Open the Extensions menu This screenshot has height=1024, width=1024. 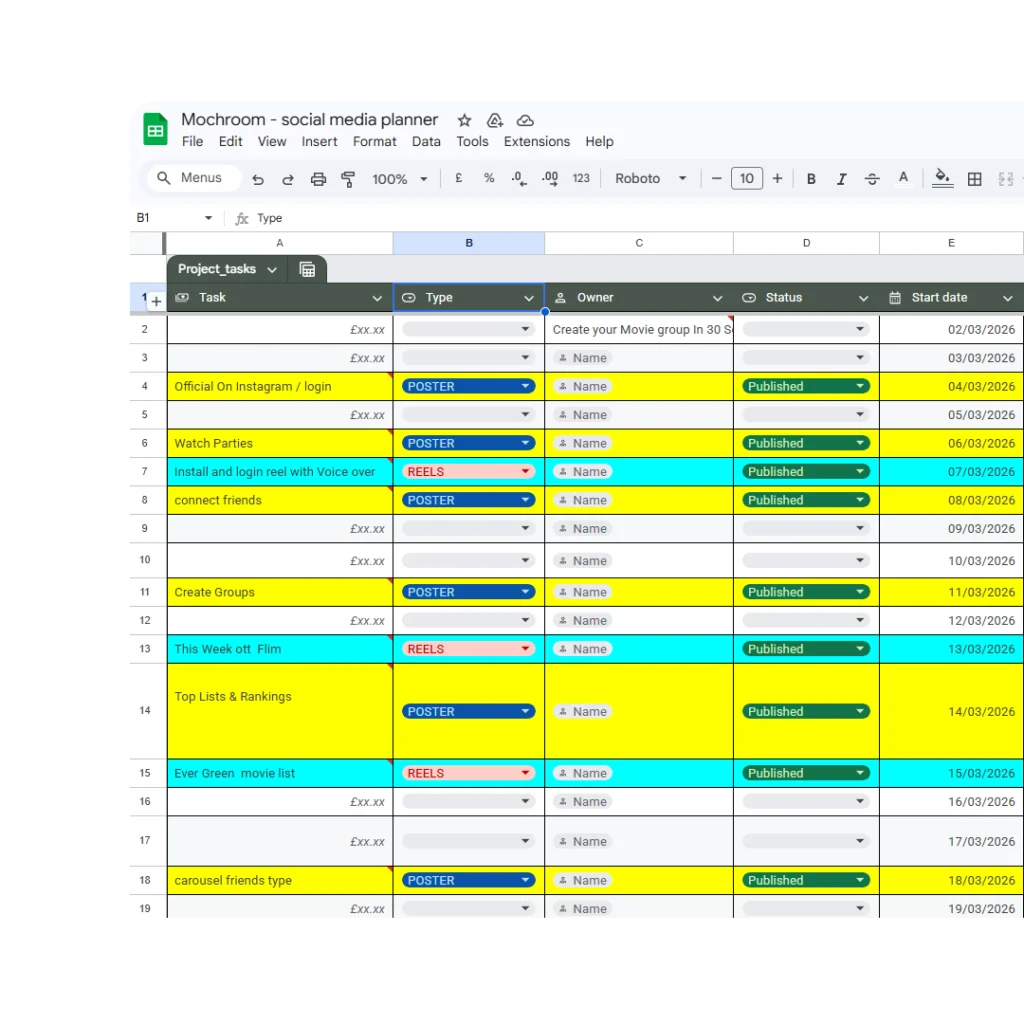coord(536,142)
